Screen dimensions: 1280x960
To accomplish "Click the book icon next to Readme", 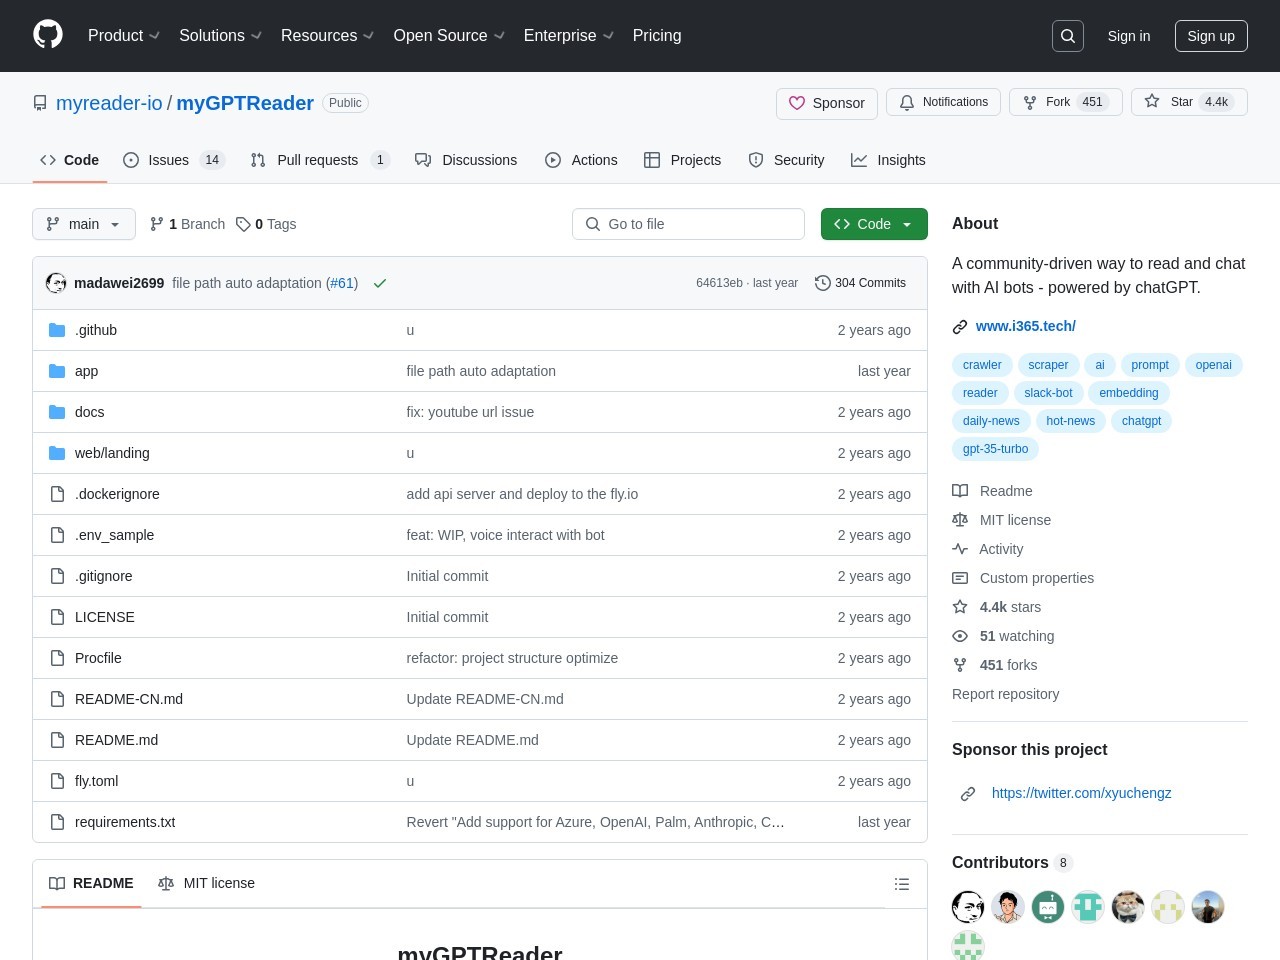I will tap(960, 491).
